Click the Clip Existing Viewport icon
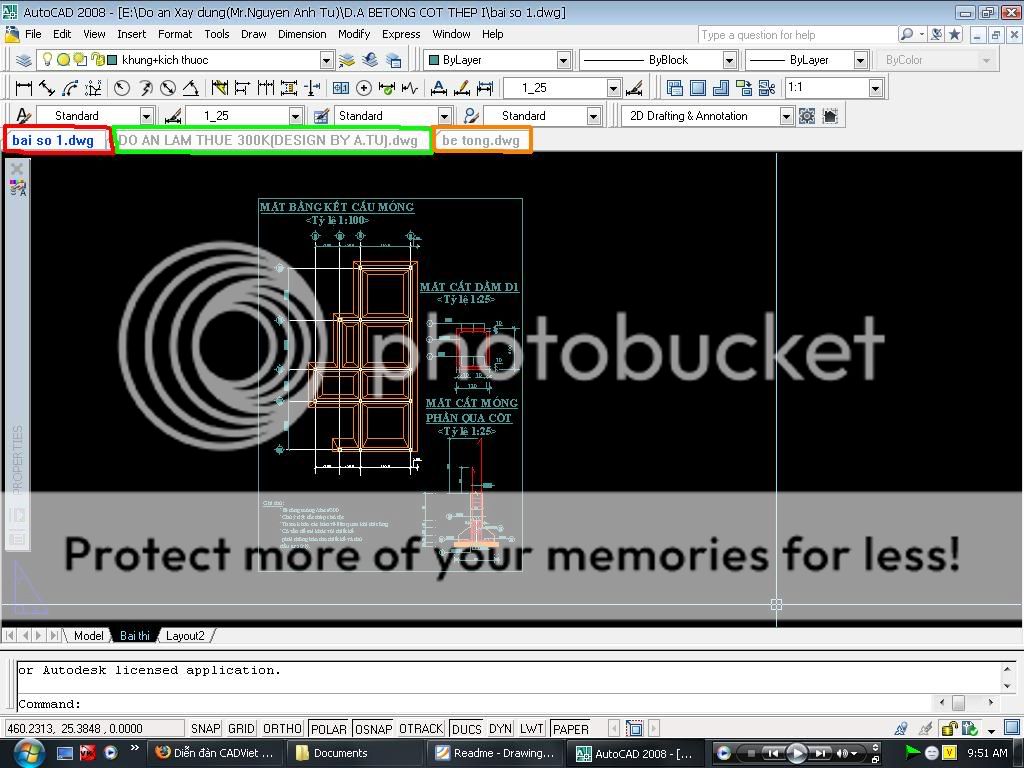Screen dimensions: 1024x768 767,88
